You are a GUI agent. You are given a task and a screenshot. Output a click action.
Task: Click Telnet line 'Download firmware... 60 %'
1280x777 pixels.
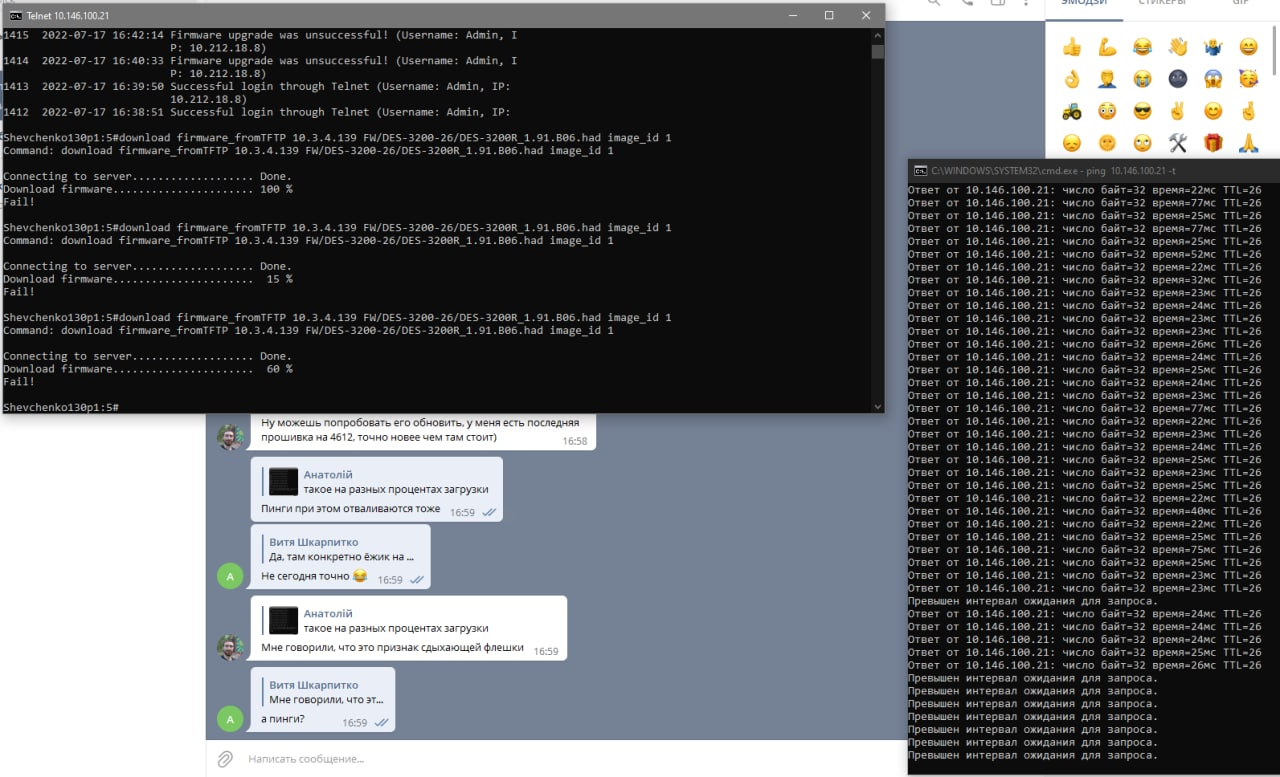click(x=148, y=369)
